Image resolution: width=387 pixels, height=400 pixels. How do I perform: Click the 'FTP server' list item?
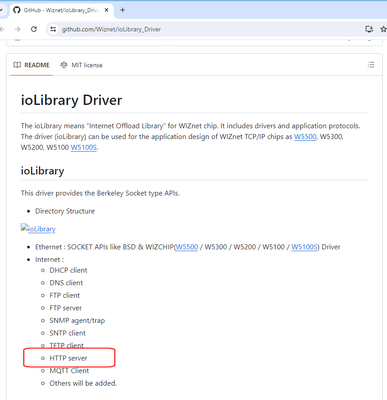66,308
